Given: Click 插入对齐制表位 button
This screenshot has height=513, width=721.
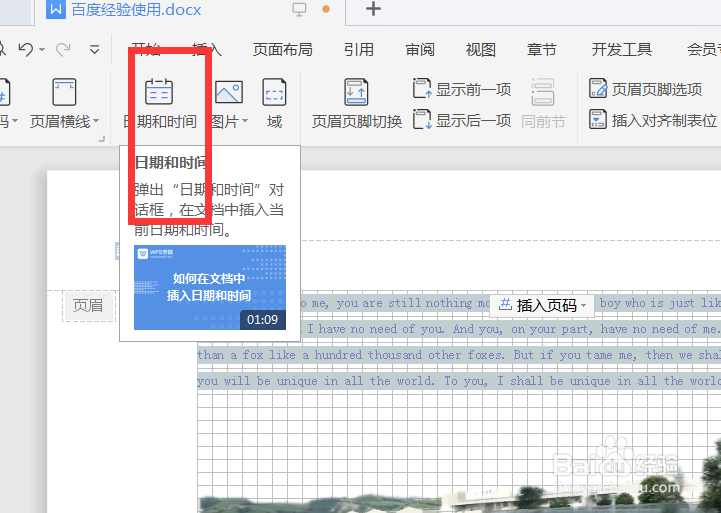Looking at the screenshot, I should (653, 120).
